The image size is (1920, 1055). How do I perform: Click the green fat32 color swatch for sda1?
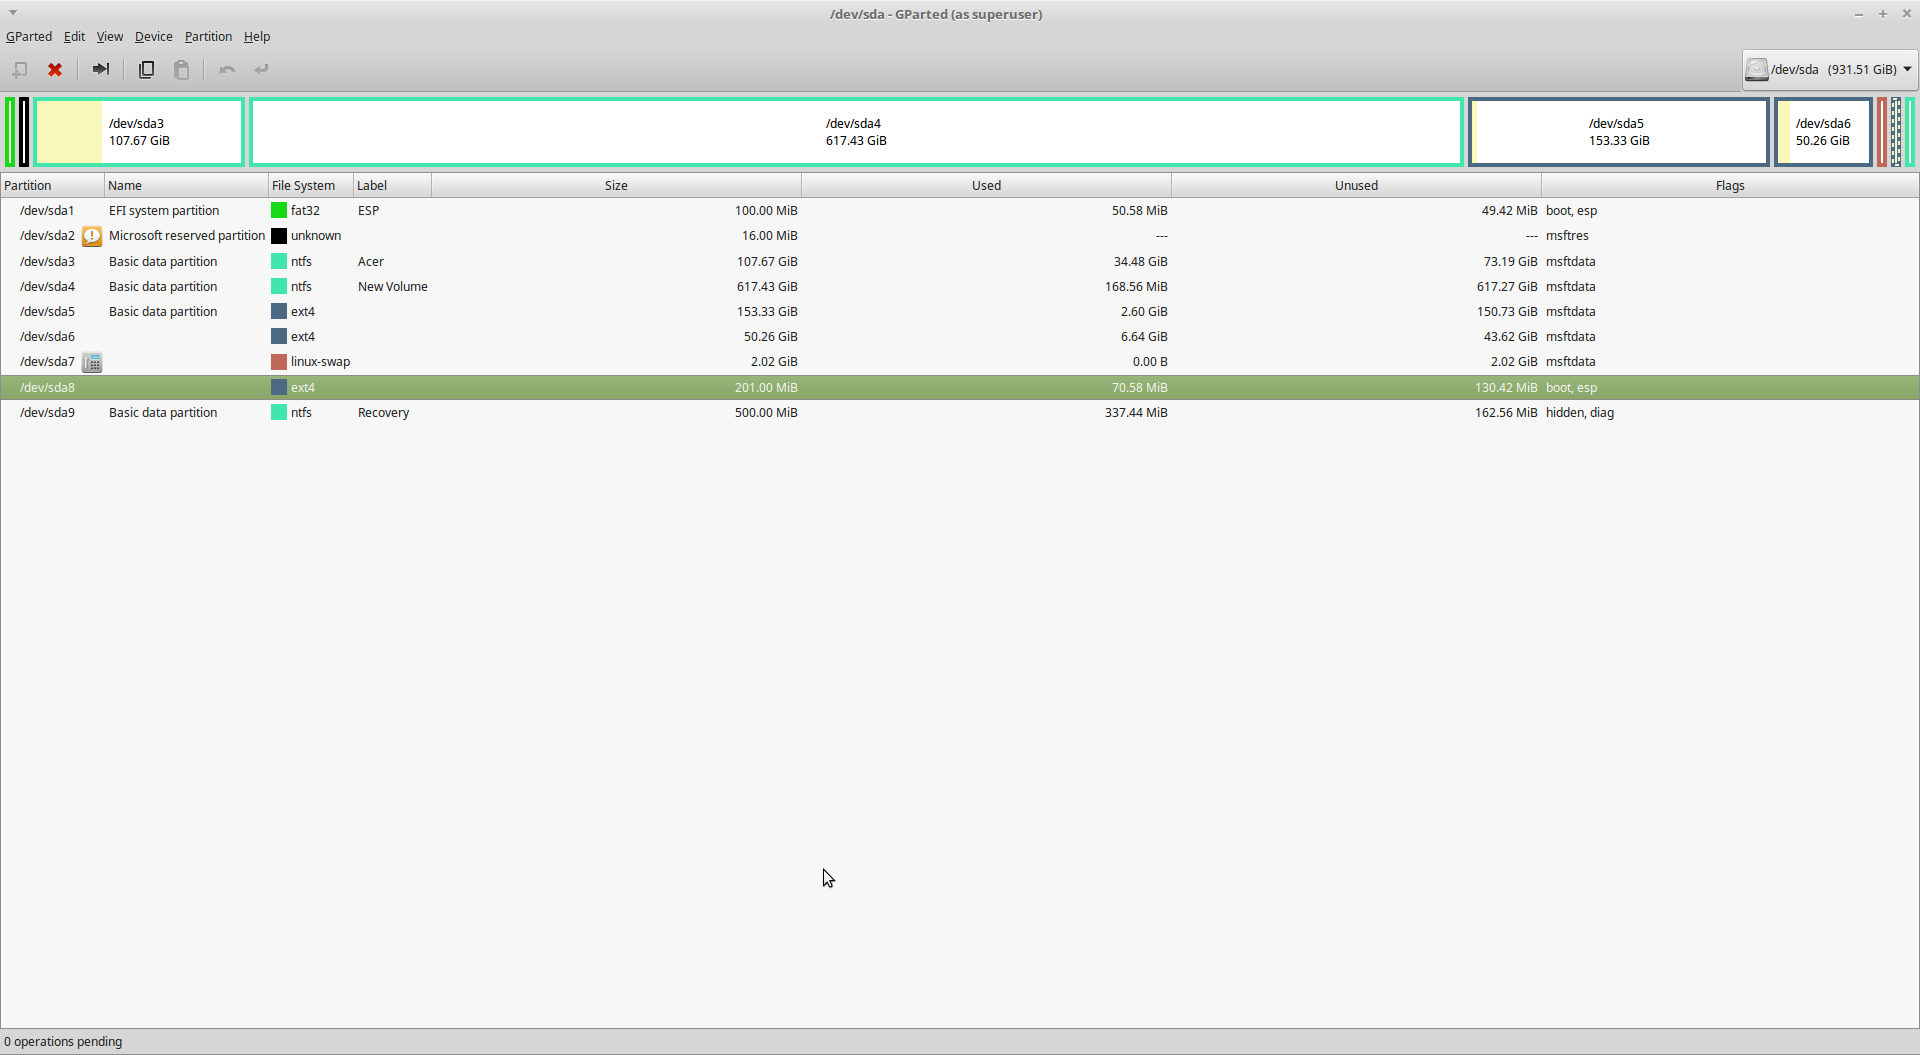click(279, 211)
